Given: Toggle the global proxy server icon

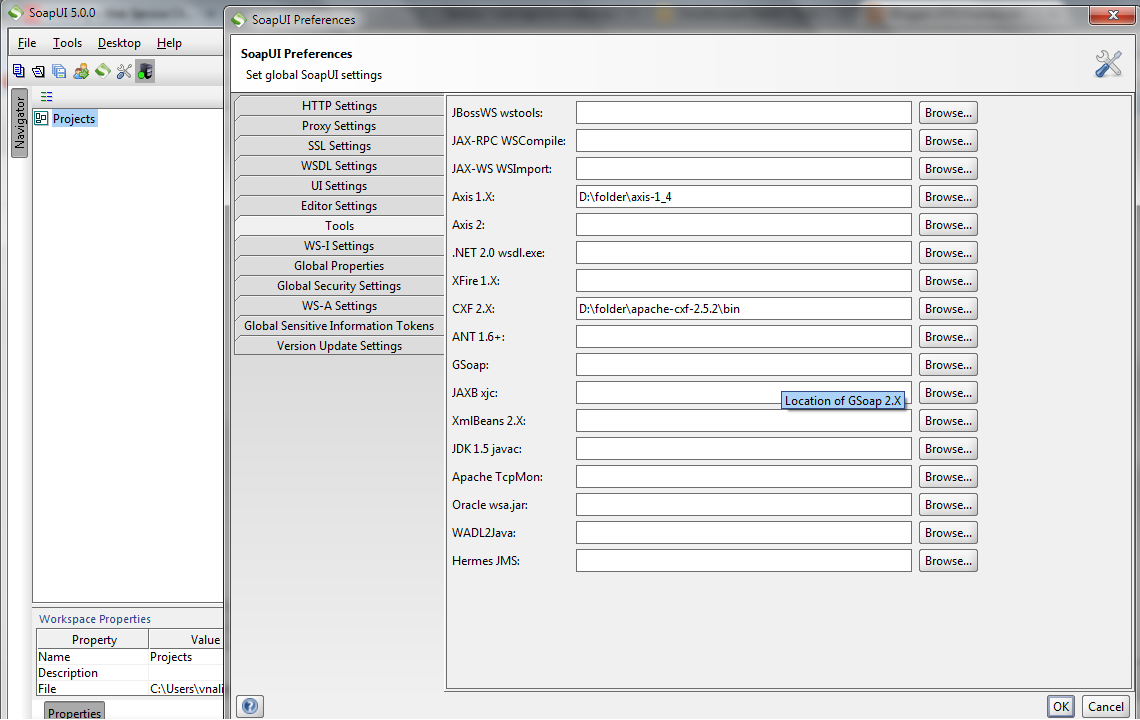Looking at the screenshot, I should pyautogui.click(x=145, y=70).
